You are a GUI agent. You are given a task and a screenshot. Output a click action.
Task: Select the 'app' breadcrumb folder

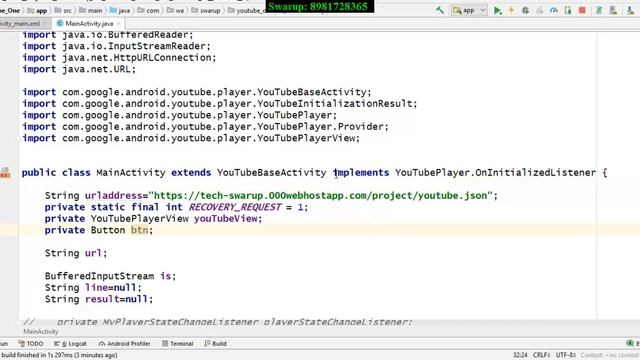tap(38, 11)
